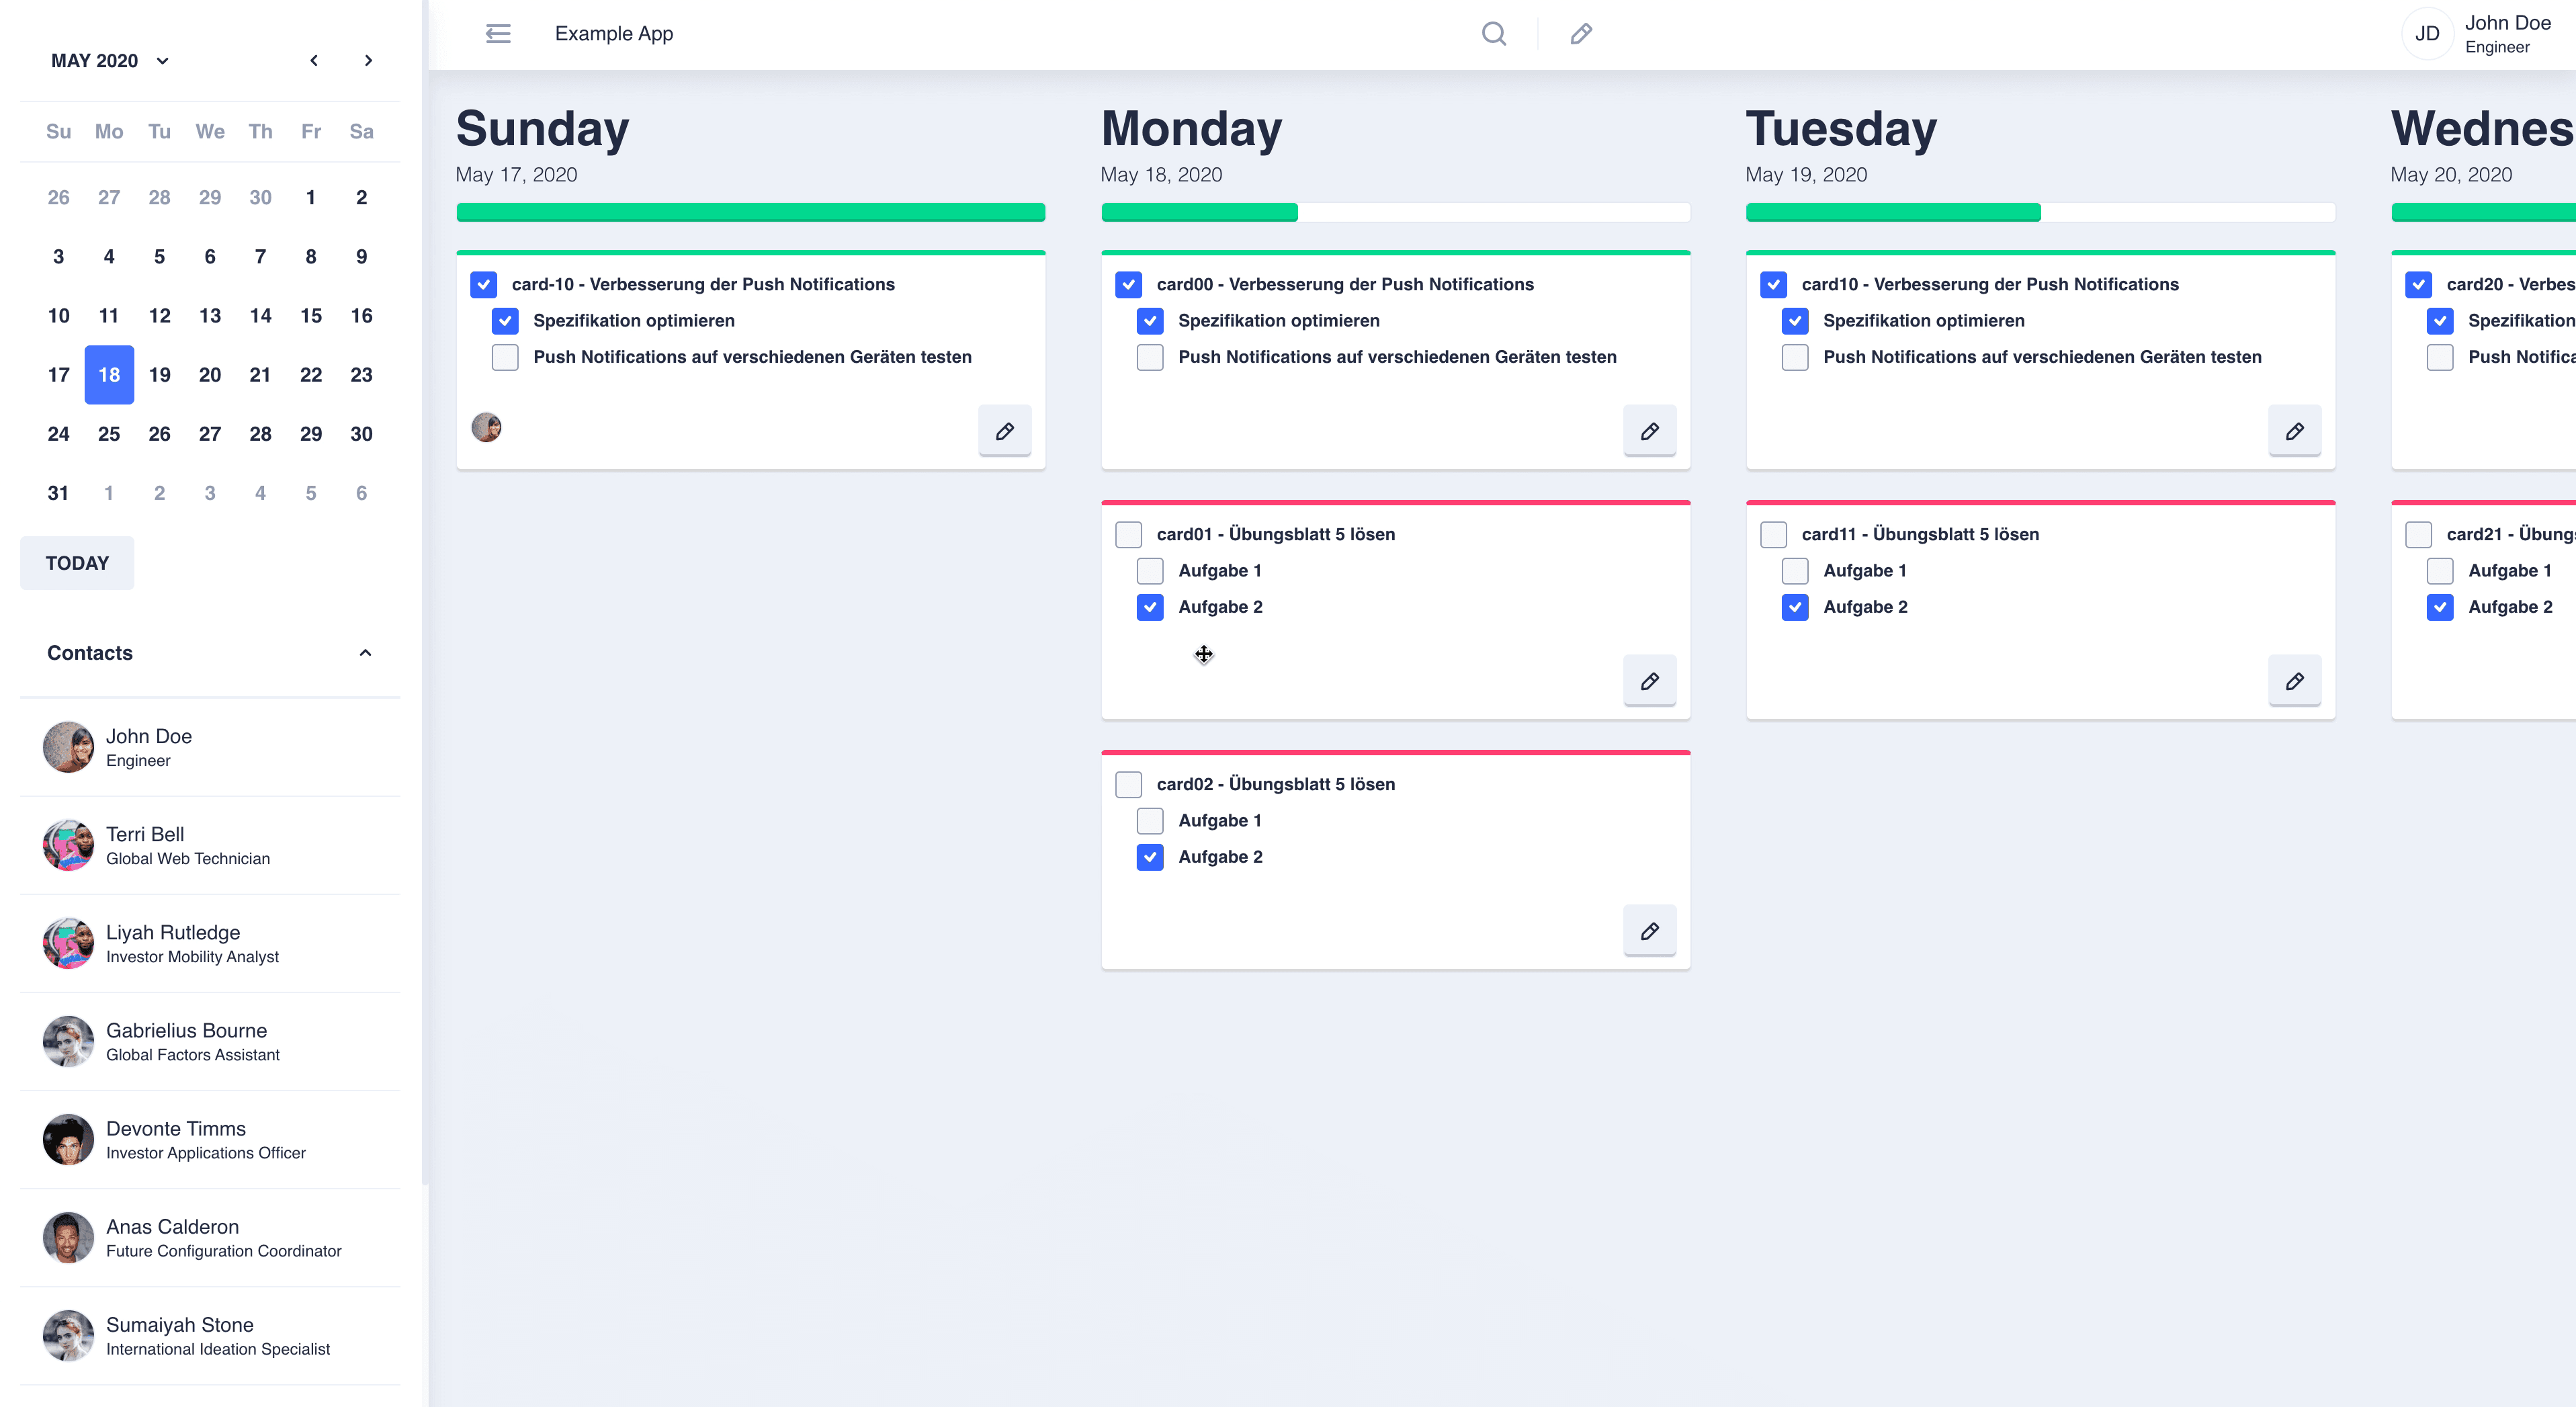The width and height of the screenshot is (2576, 1407).
Task: Open the MAY 2020 month dropdown
Action: click(x=110, y=61)
